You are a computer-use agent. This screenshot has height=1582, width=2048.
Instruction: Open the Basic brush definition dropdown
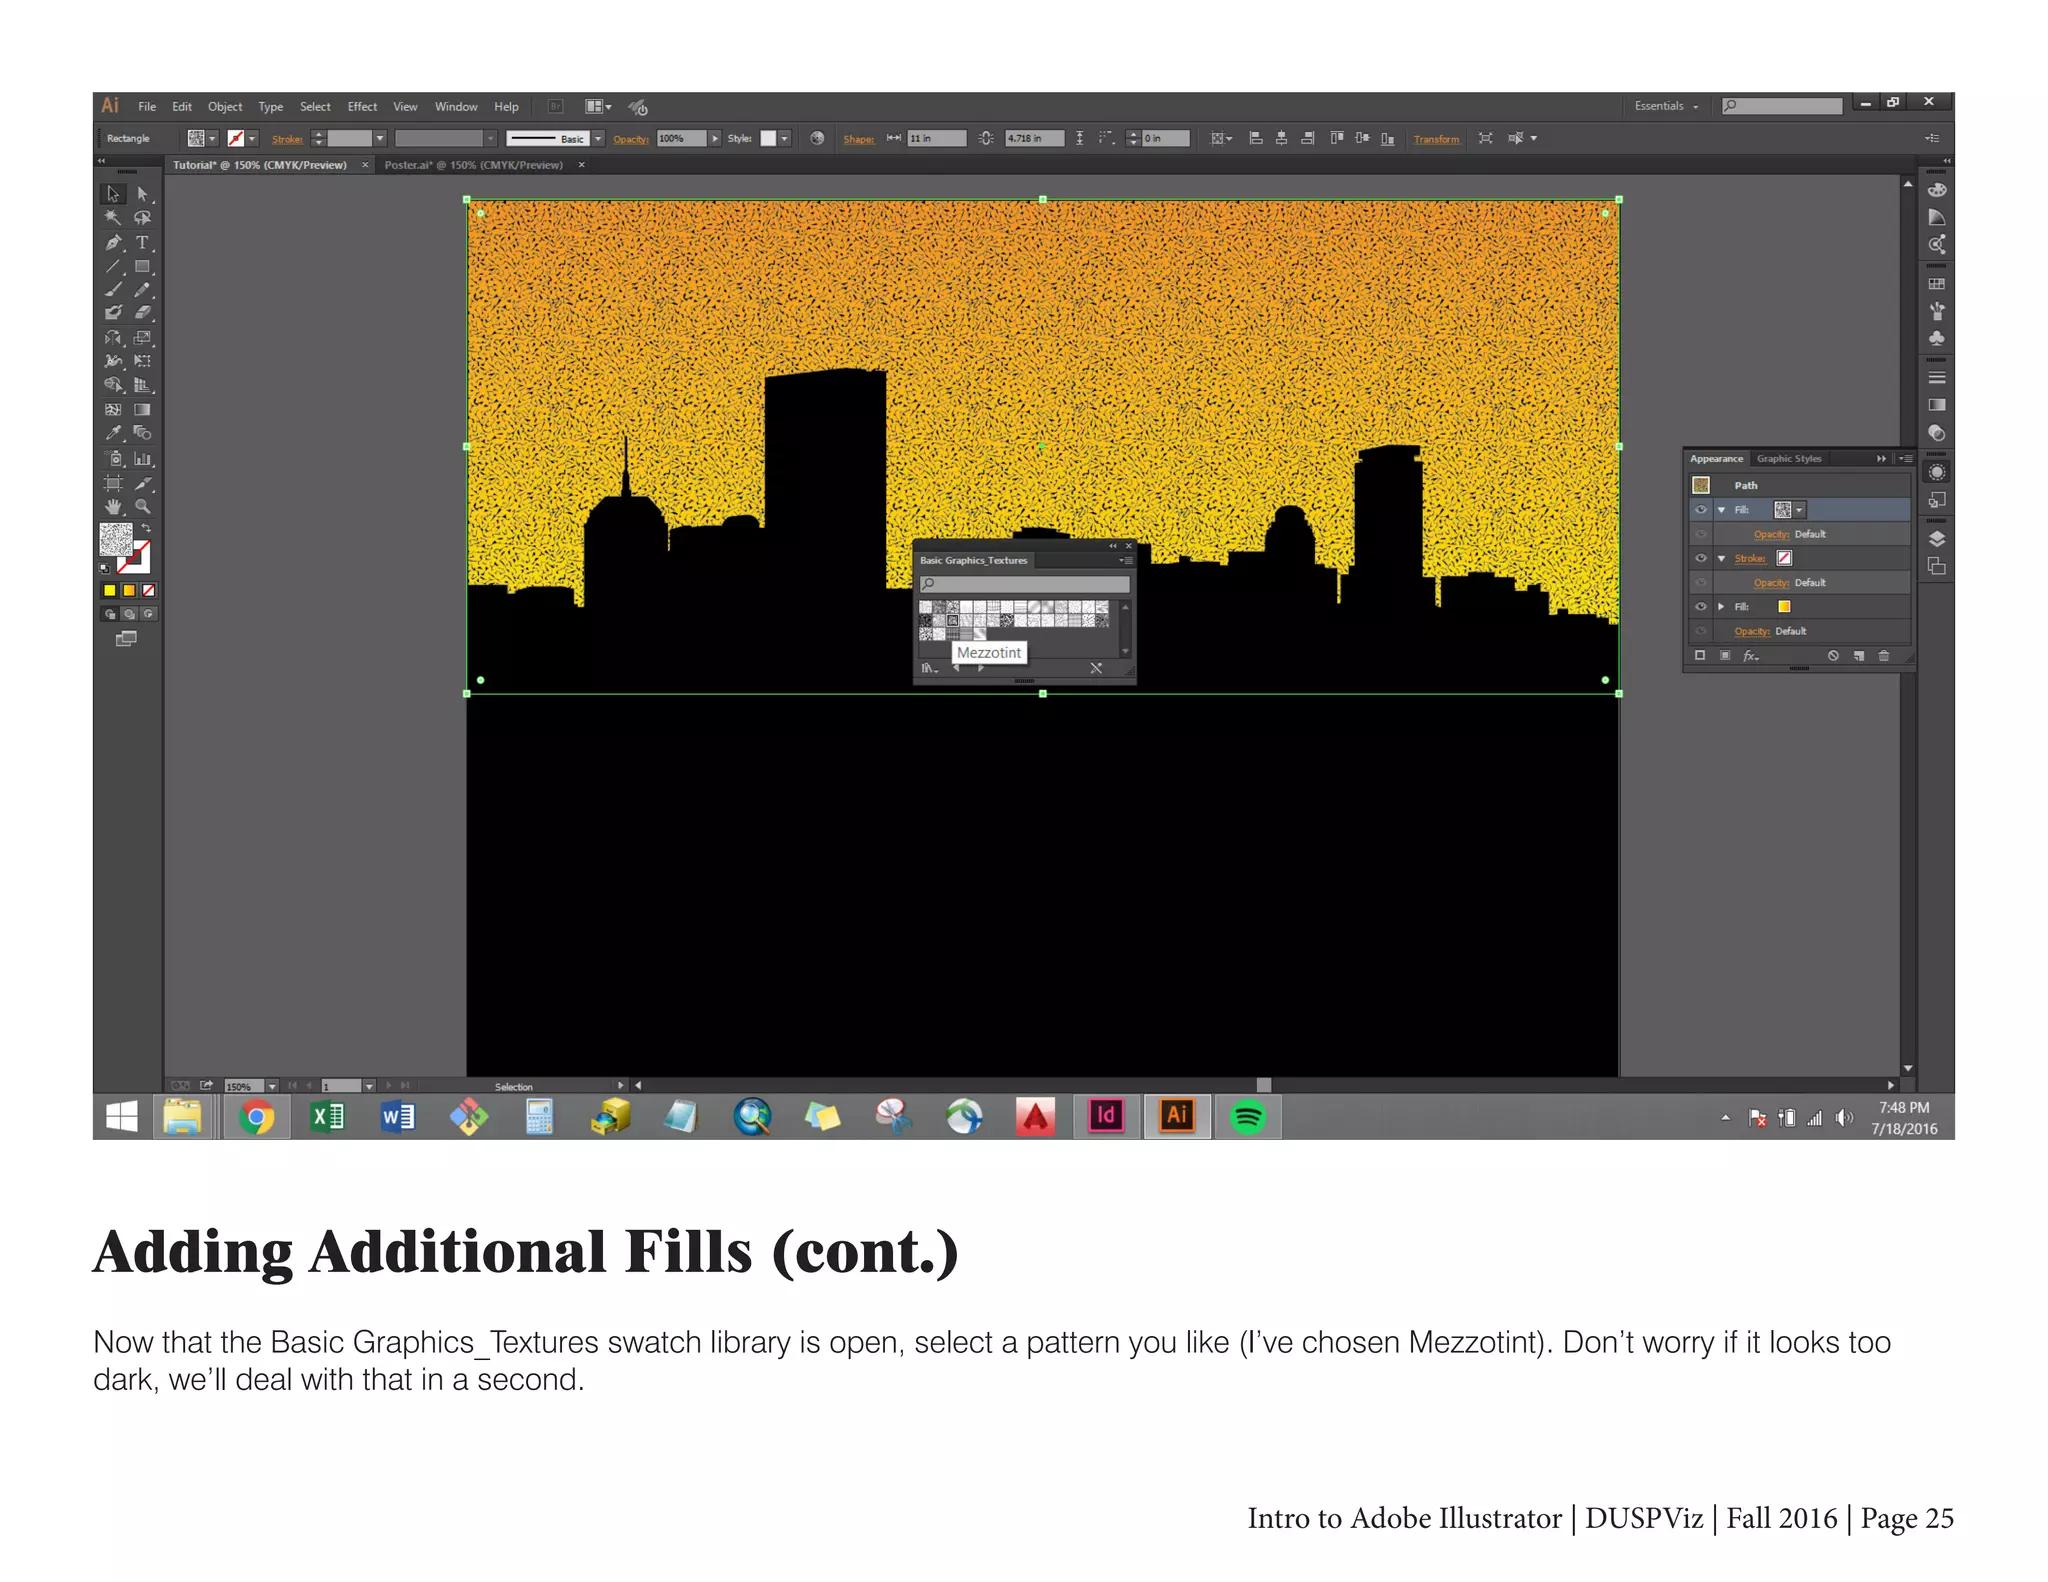click(x=598, y=139)
